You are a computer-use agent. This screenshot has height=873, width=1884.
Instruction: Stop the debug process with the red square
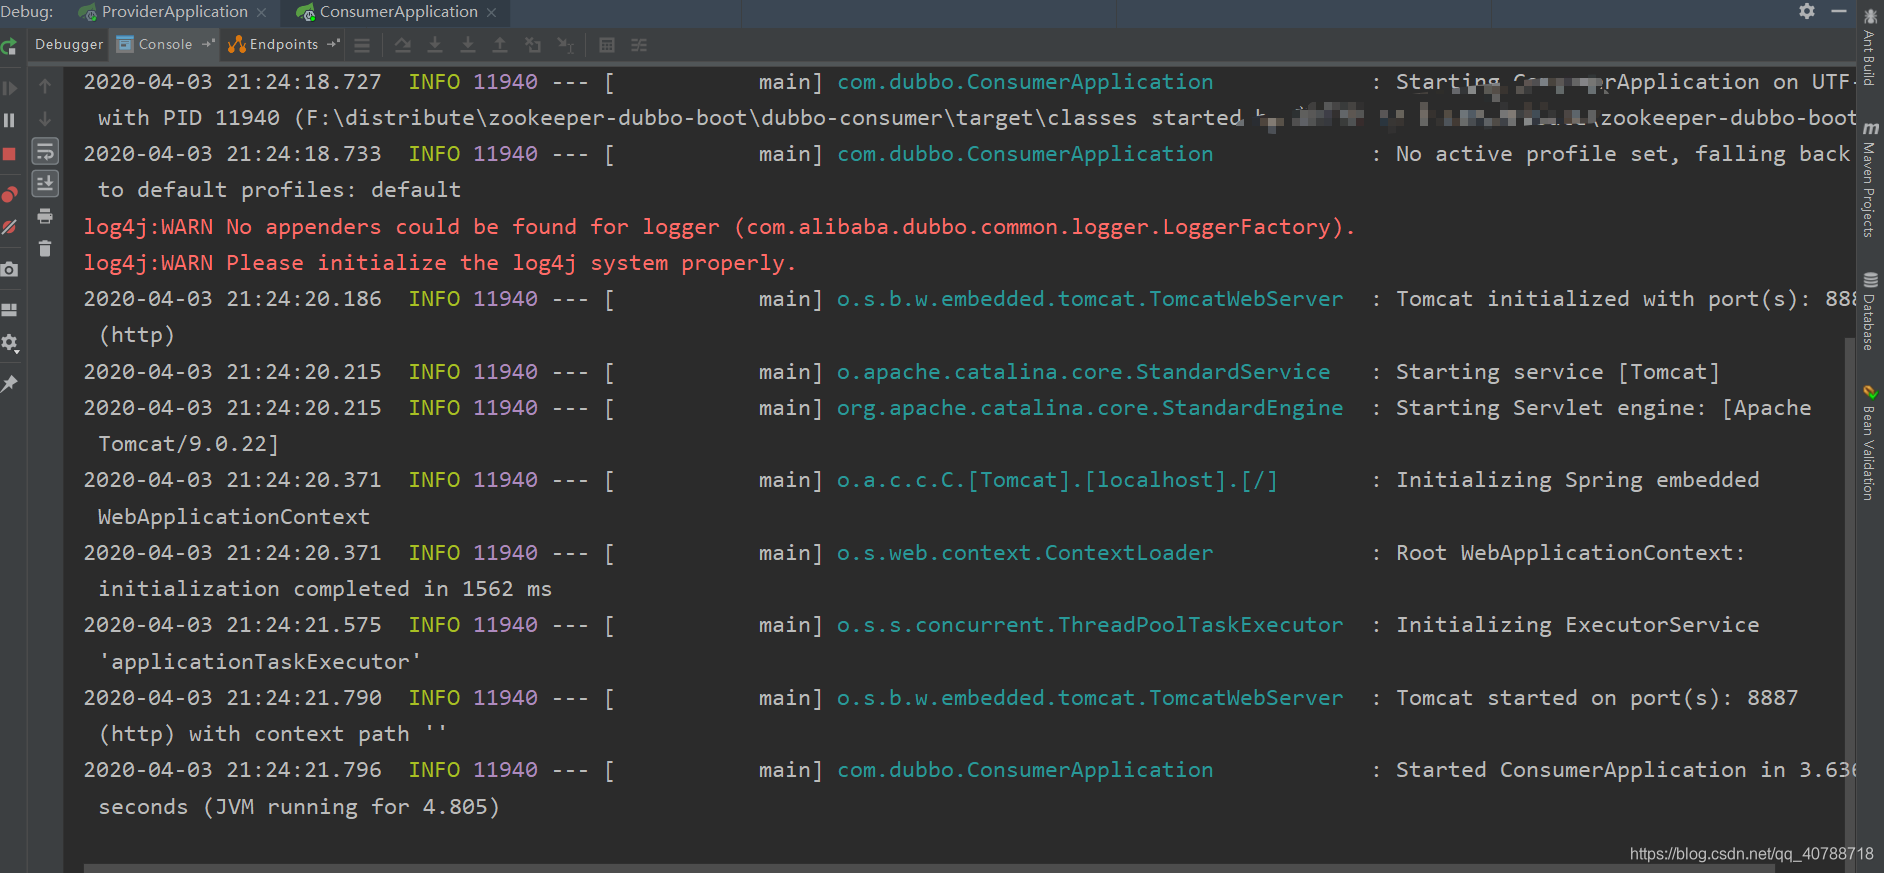pyautogui.click(x=9, y=154)
